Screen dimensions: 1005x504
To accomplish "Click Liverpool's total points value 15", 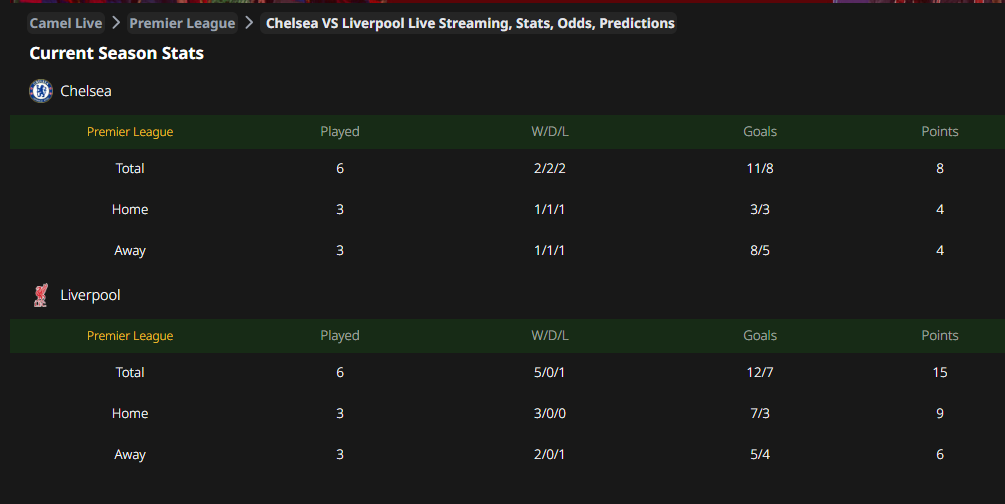I will point(940,372).
